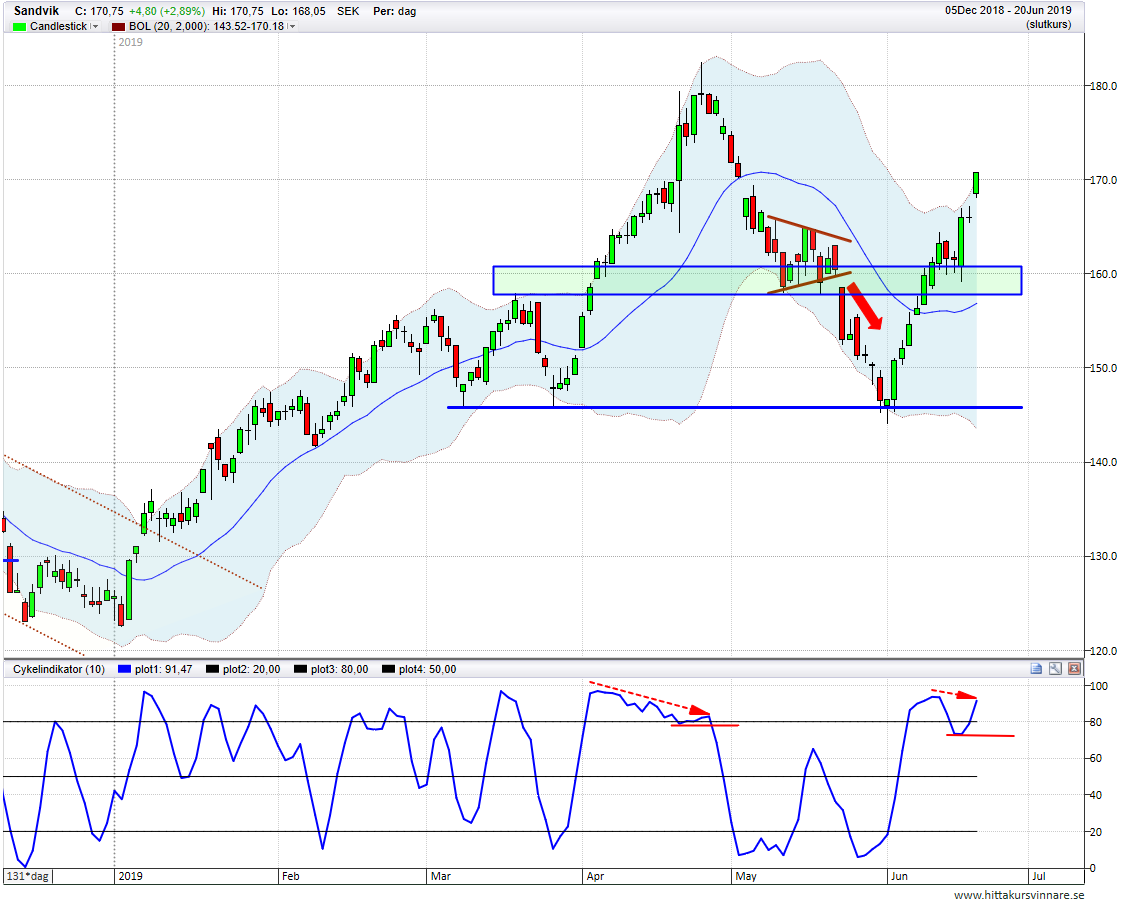Image resolution: width=1129 pixels, height=900 pixels.
Task: Click the Sandvik stock name
Action: tap(37, 11)
